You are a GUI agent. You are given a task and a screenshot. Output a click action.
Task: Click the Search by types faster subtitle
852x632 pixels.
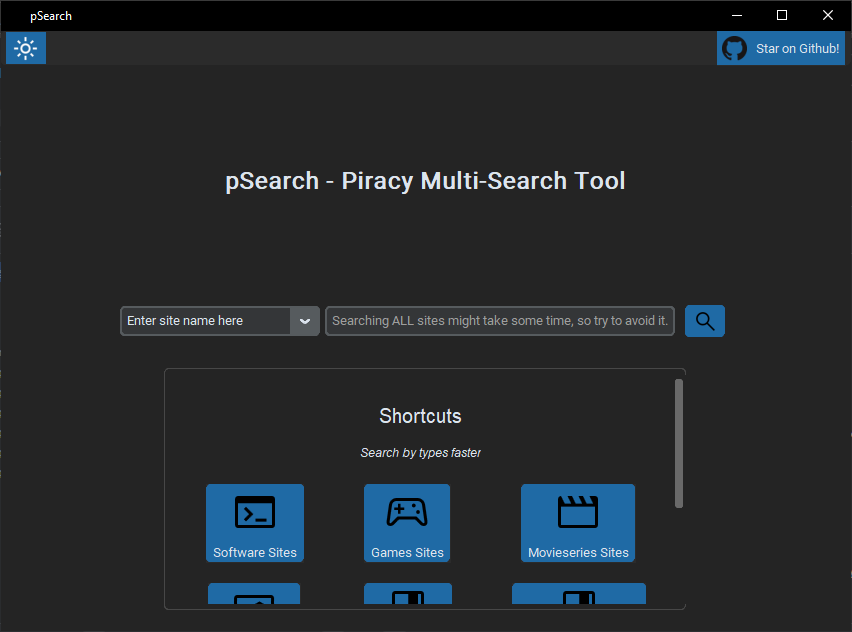point(421,453)
